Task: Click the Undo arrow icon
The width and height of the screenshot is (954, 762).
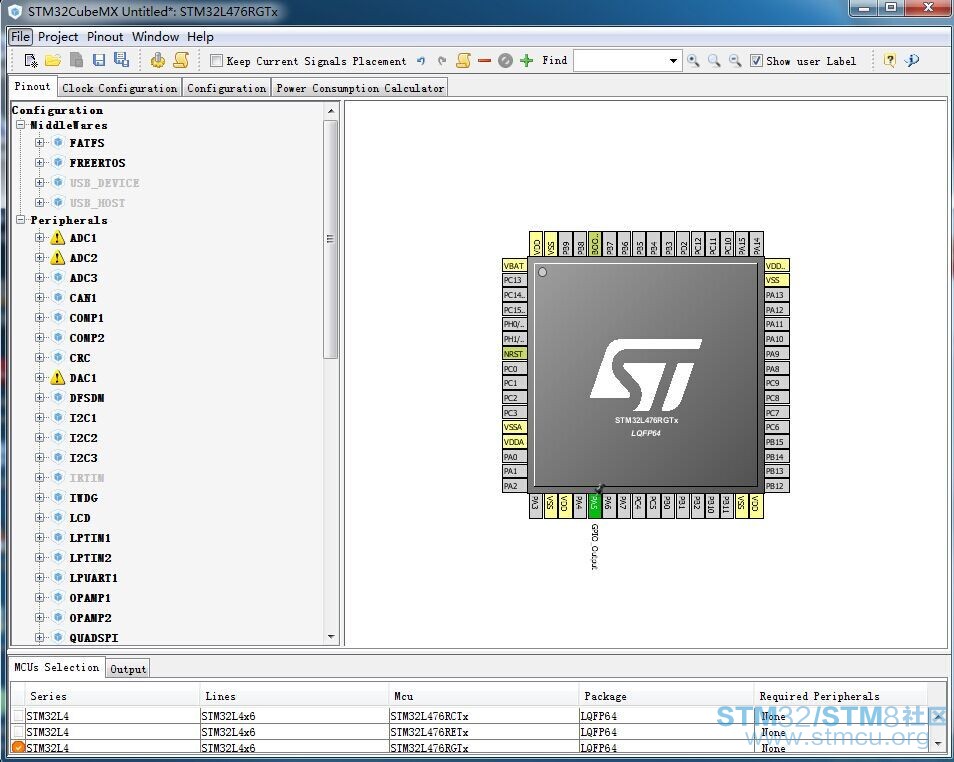Action: point(421,60)
